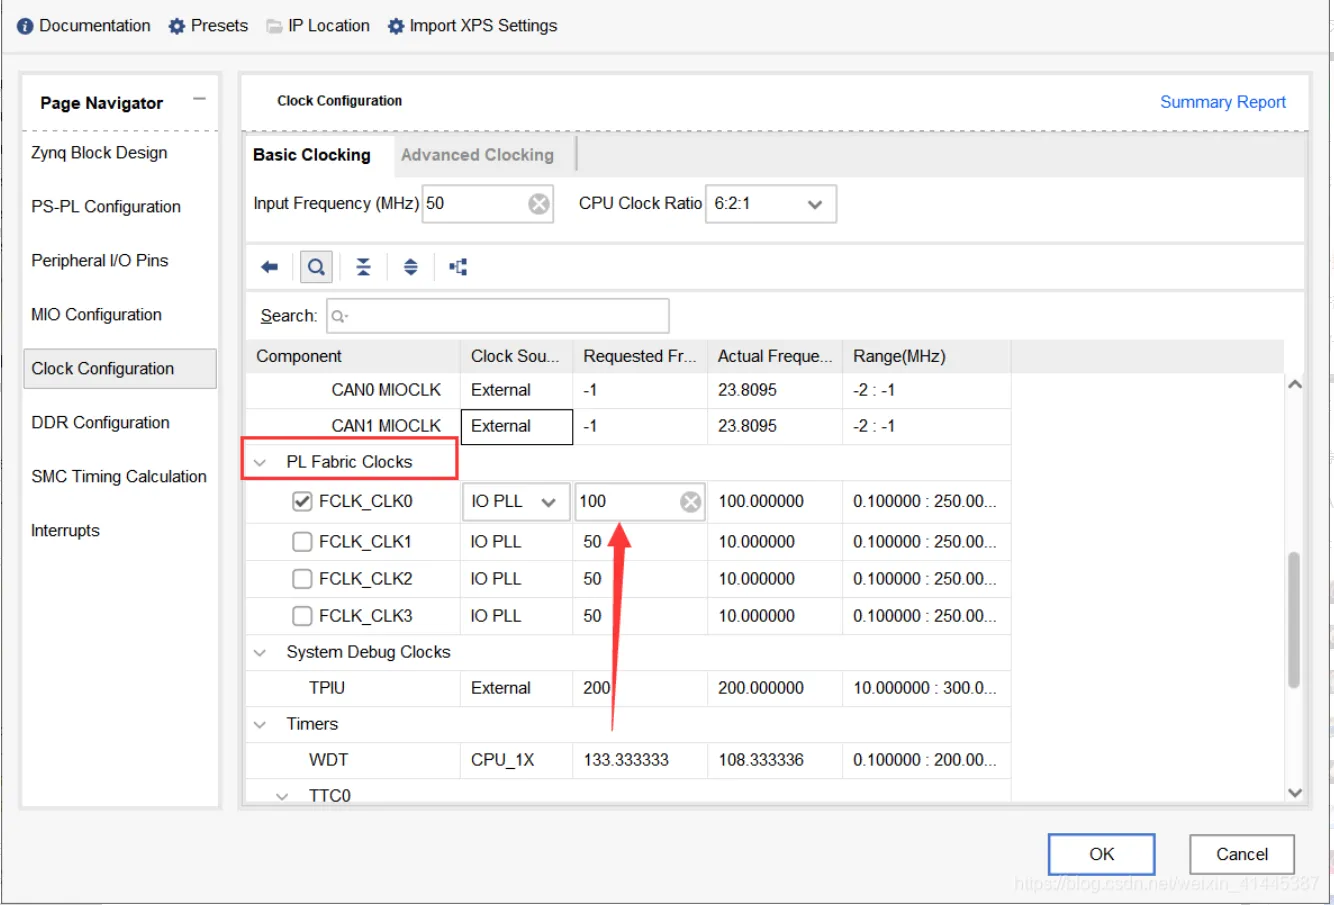Select the CAN0 MIOCLK row

tap(628, 390)
